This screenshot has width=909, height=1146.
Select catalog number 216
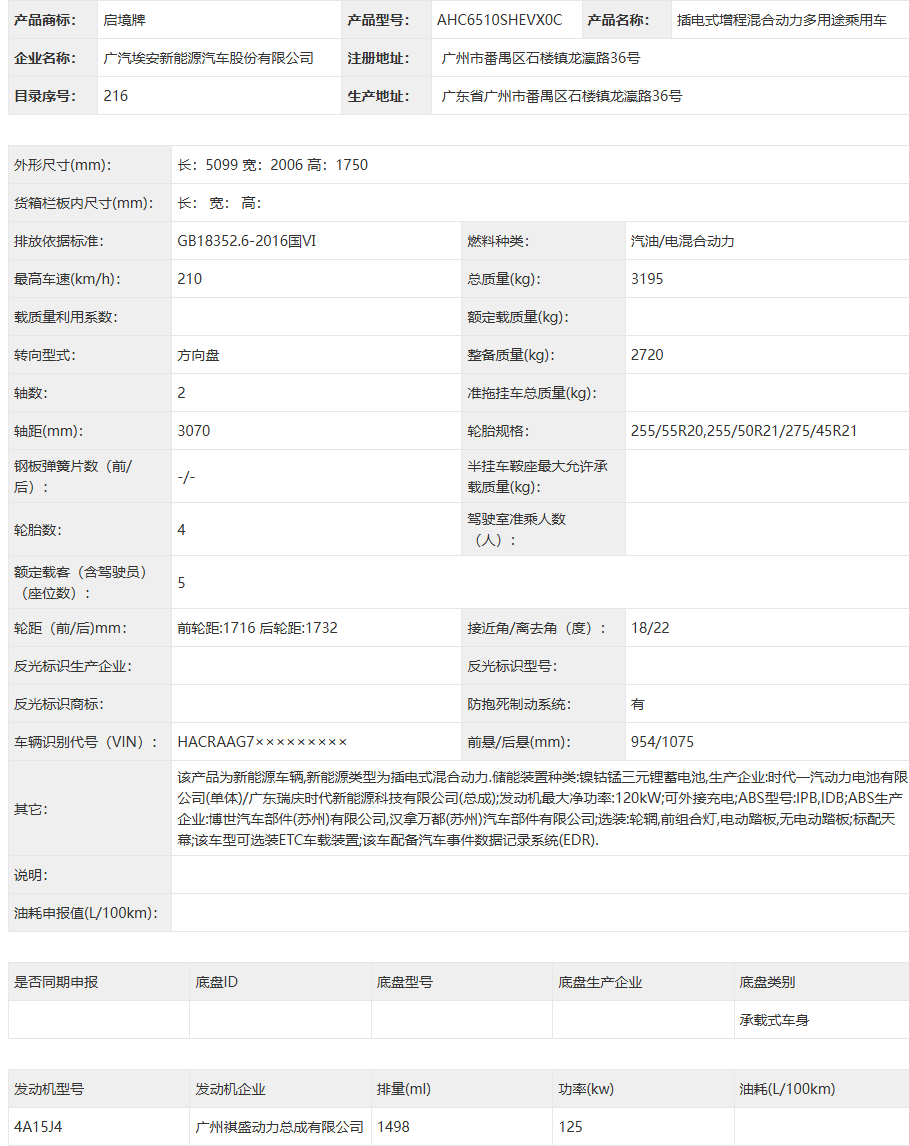point(115,96)
